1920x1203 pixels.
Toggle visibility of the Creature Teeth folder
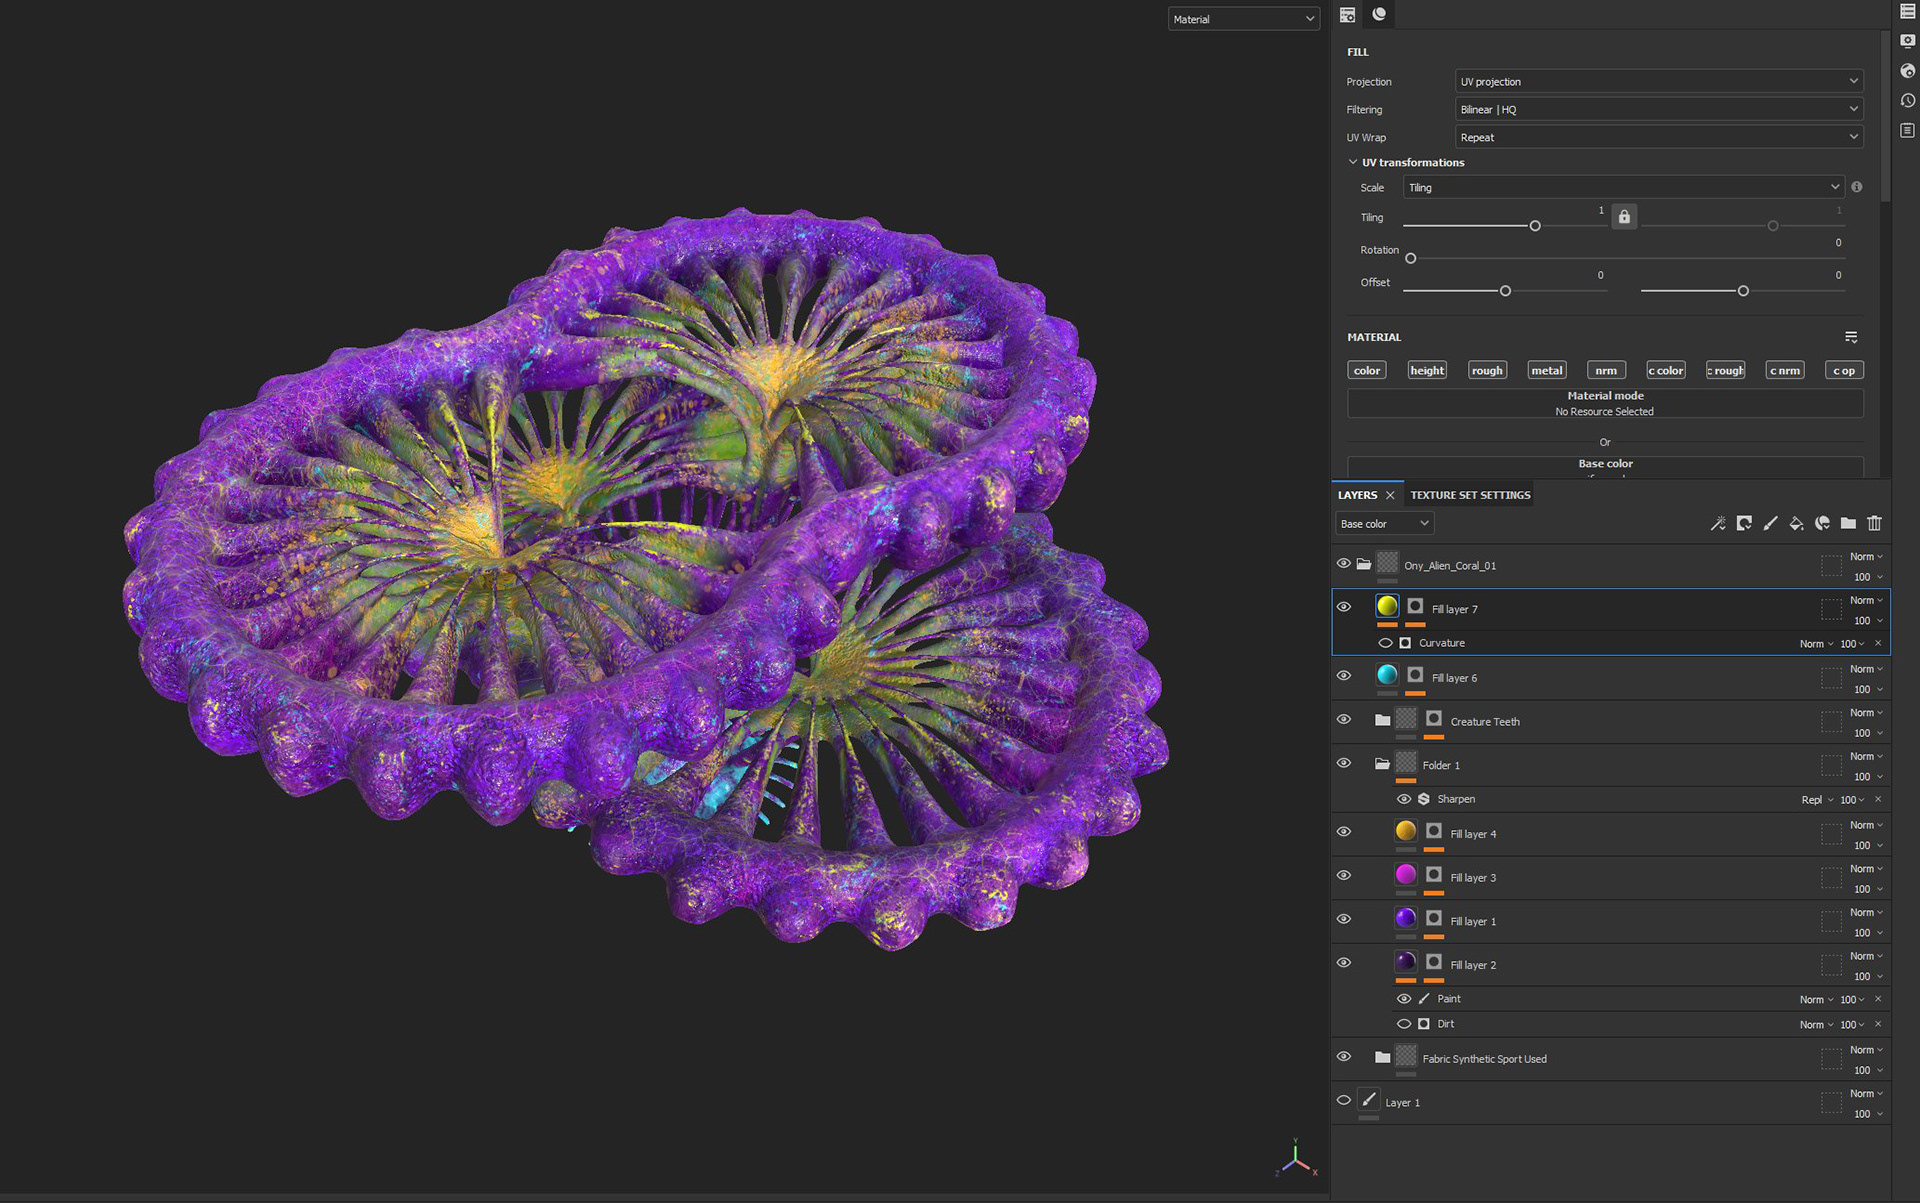pyautogui.click(x=1344, y=720)
